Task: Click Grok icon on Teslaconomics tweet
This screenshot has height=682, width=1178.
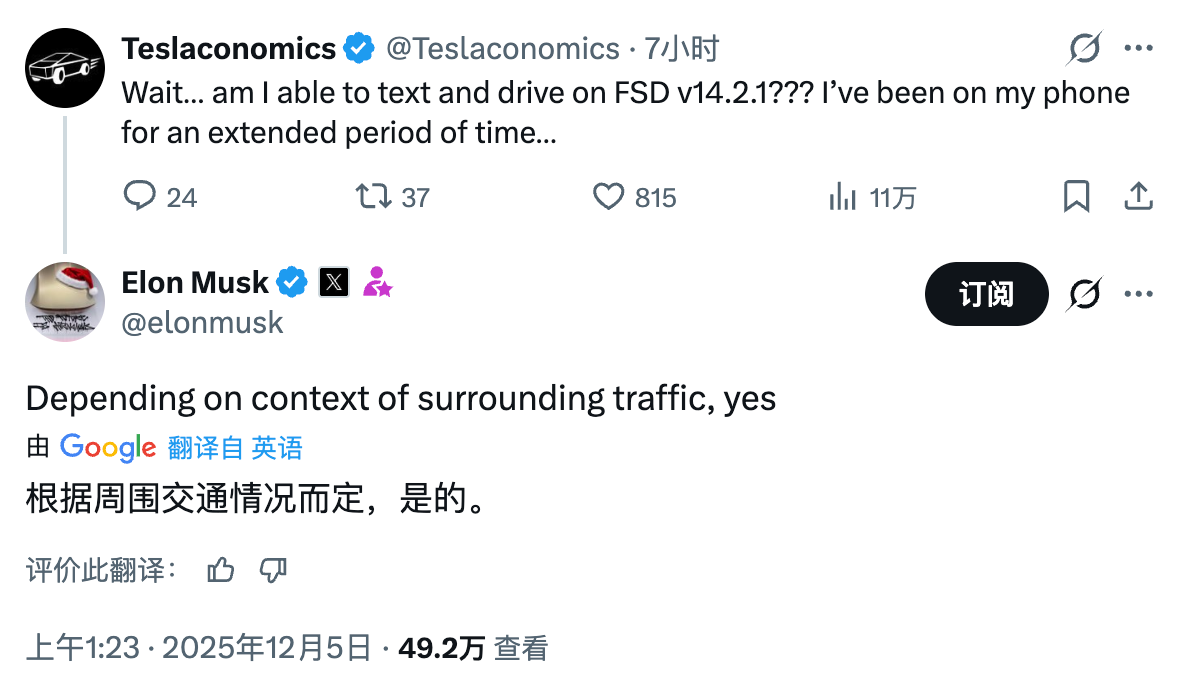Action: tap(1085, 47)
